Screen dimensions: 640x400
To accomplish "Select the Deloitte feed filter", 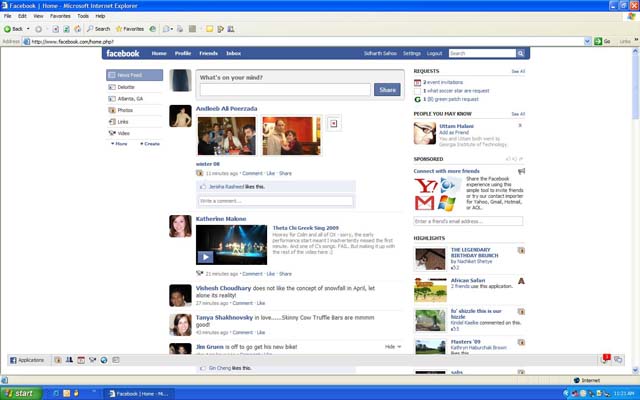I will [x=134, y=87].
